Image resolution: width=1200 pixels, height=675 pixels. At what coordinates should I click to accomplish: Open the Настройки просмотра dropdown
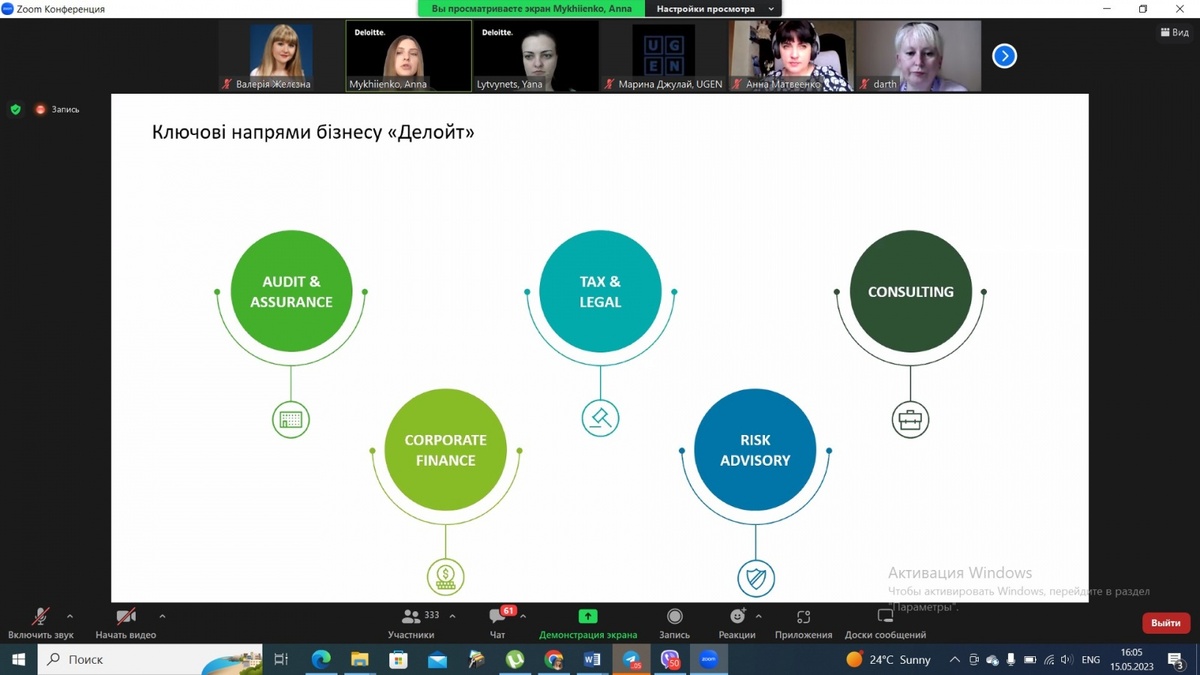(715, 8)
